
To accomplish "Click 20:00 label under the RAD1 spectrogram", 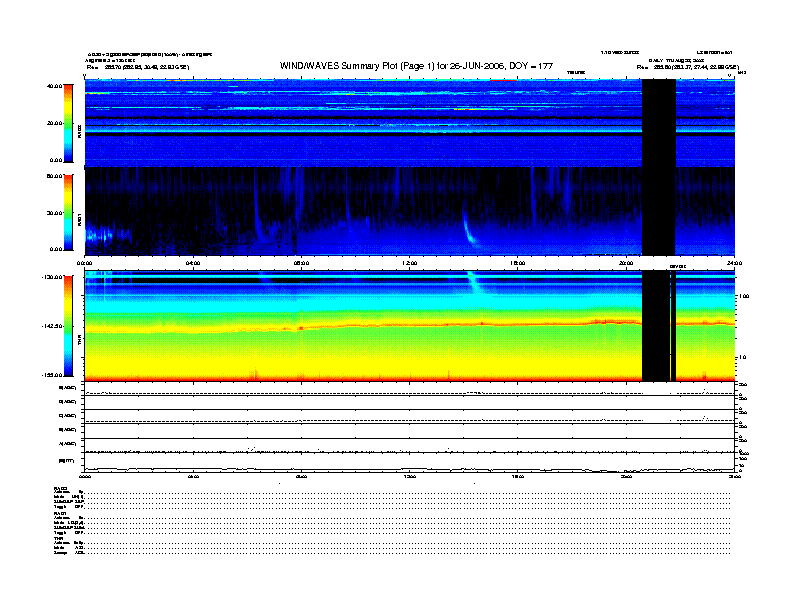I will tap(626, 263).
